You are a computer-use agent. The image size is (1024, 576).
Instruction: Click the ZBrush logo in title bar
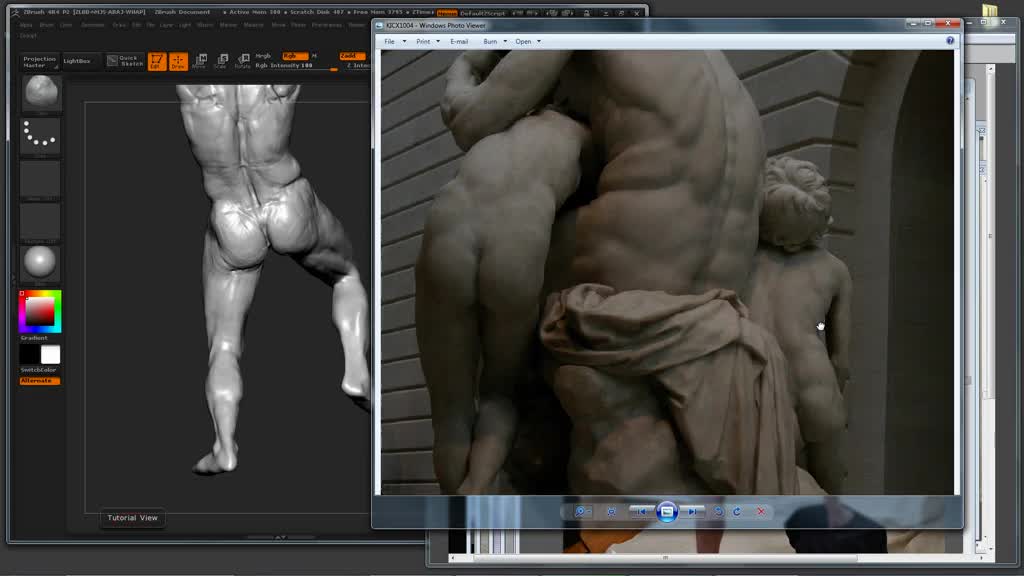pyautogui.click(x=15, y=12)
